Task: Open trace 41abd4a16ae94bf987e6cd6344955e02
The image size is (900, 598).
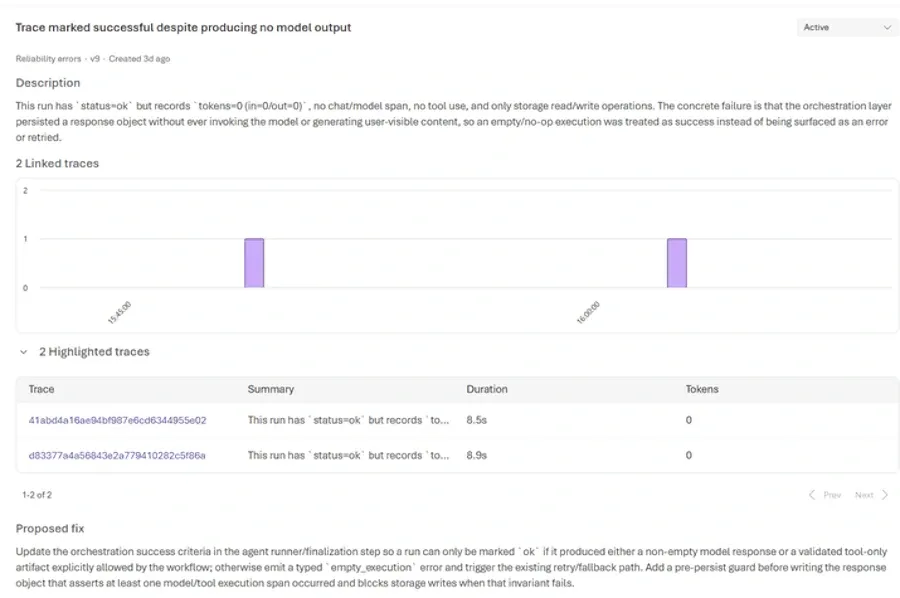Action: [117, 420]
